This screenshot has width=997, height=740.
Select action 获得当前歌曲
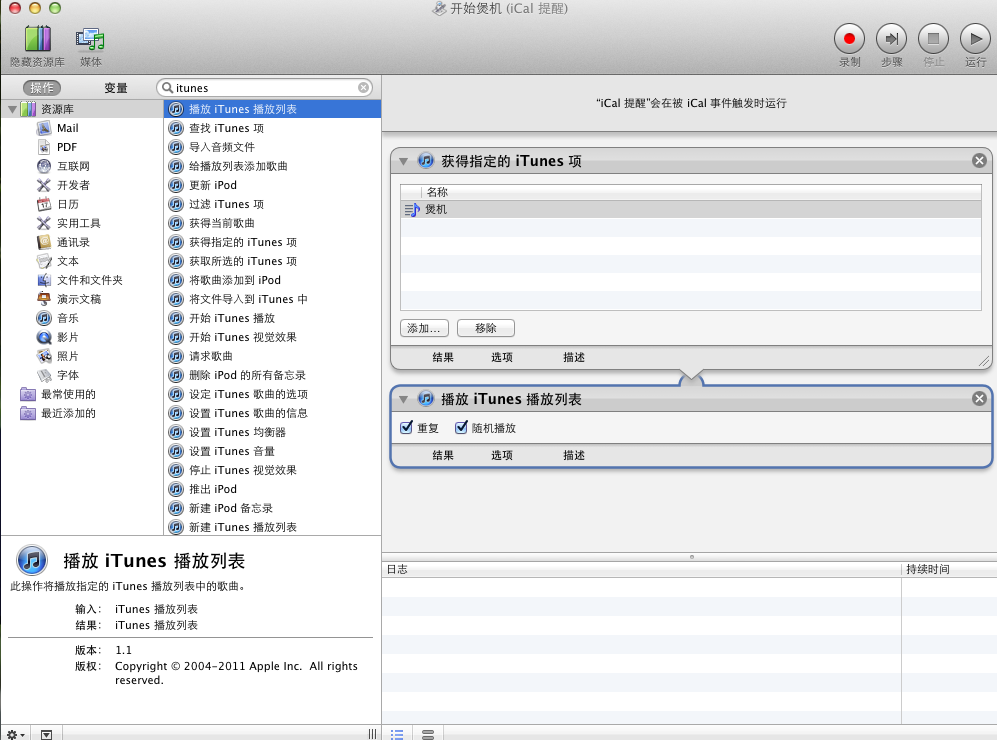(x=273, y=223)
